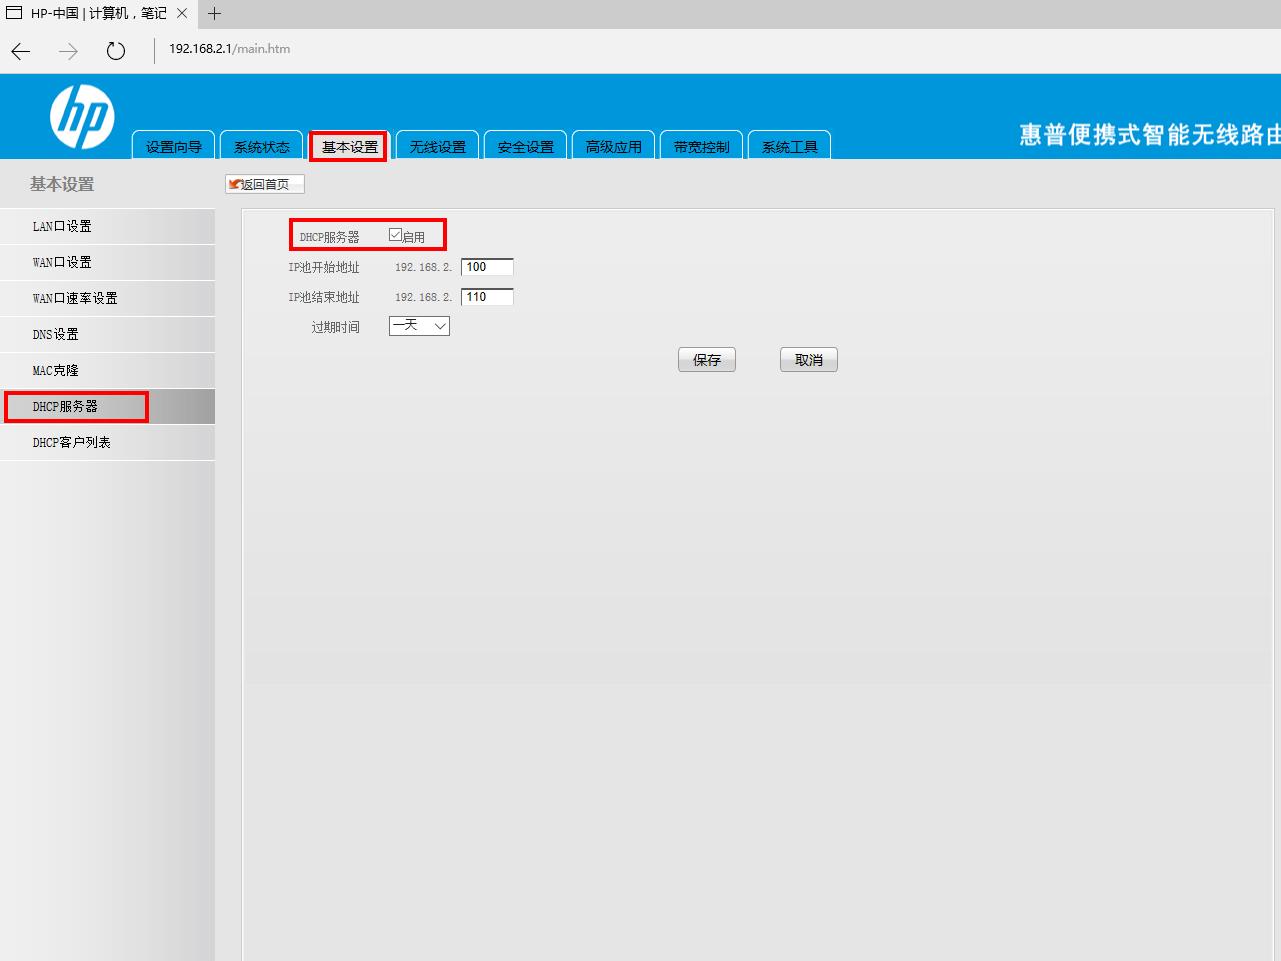
Task: Open the 系统工具 tab
Action: point(789,145)
